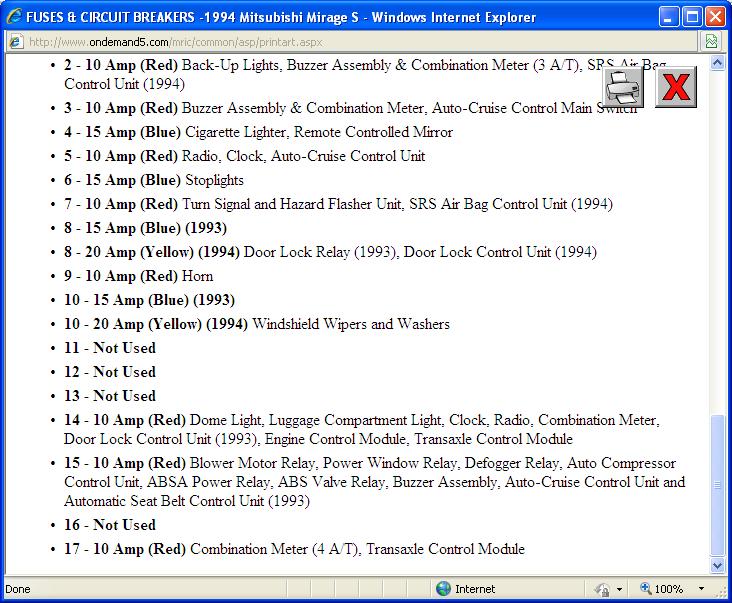The image size is (732, 603).
Task: Click the compatibility view icon beside address
Action: (711, 42)
